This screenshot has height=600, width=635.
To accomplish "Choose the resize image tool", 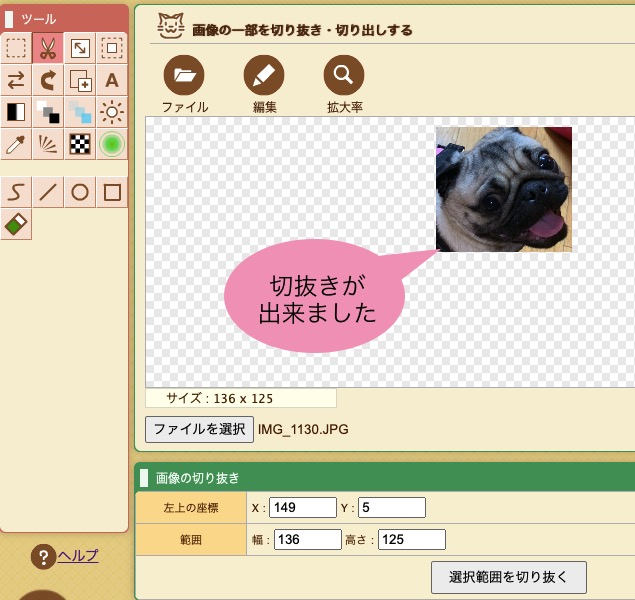I will (x=80, y=48).
